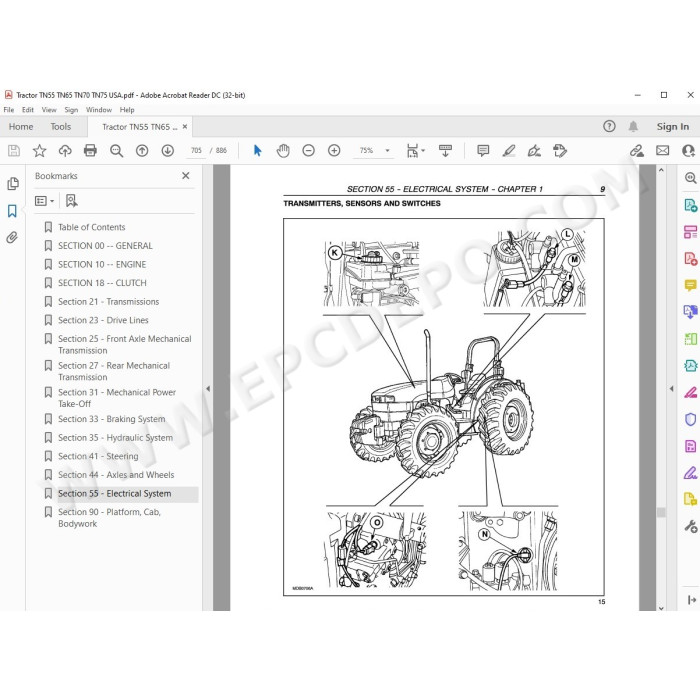Open SECTION 00 -- GENERAL bookmark
The height and width of the screenshot is (700, 700).
105,246
